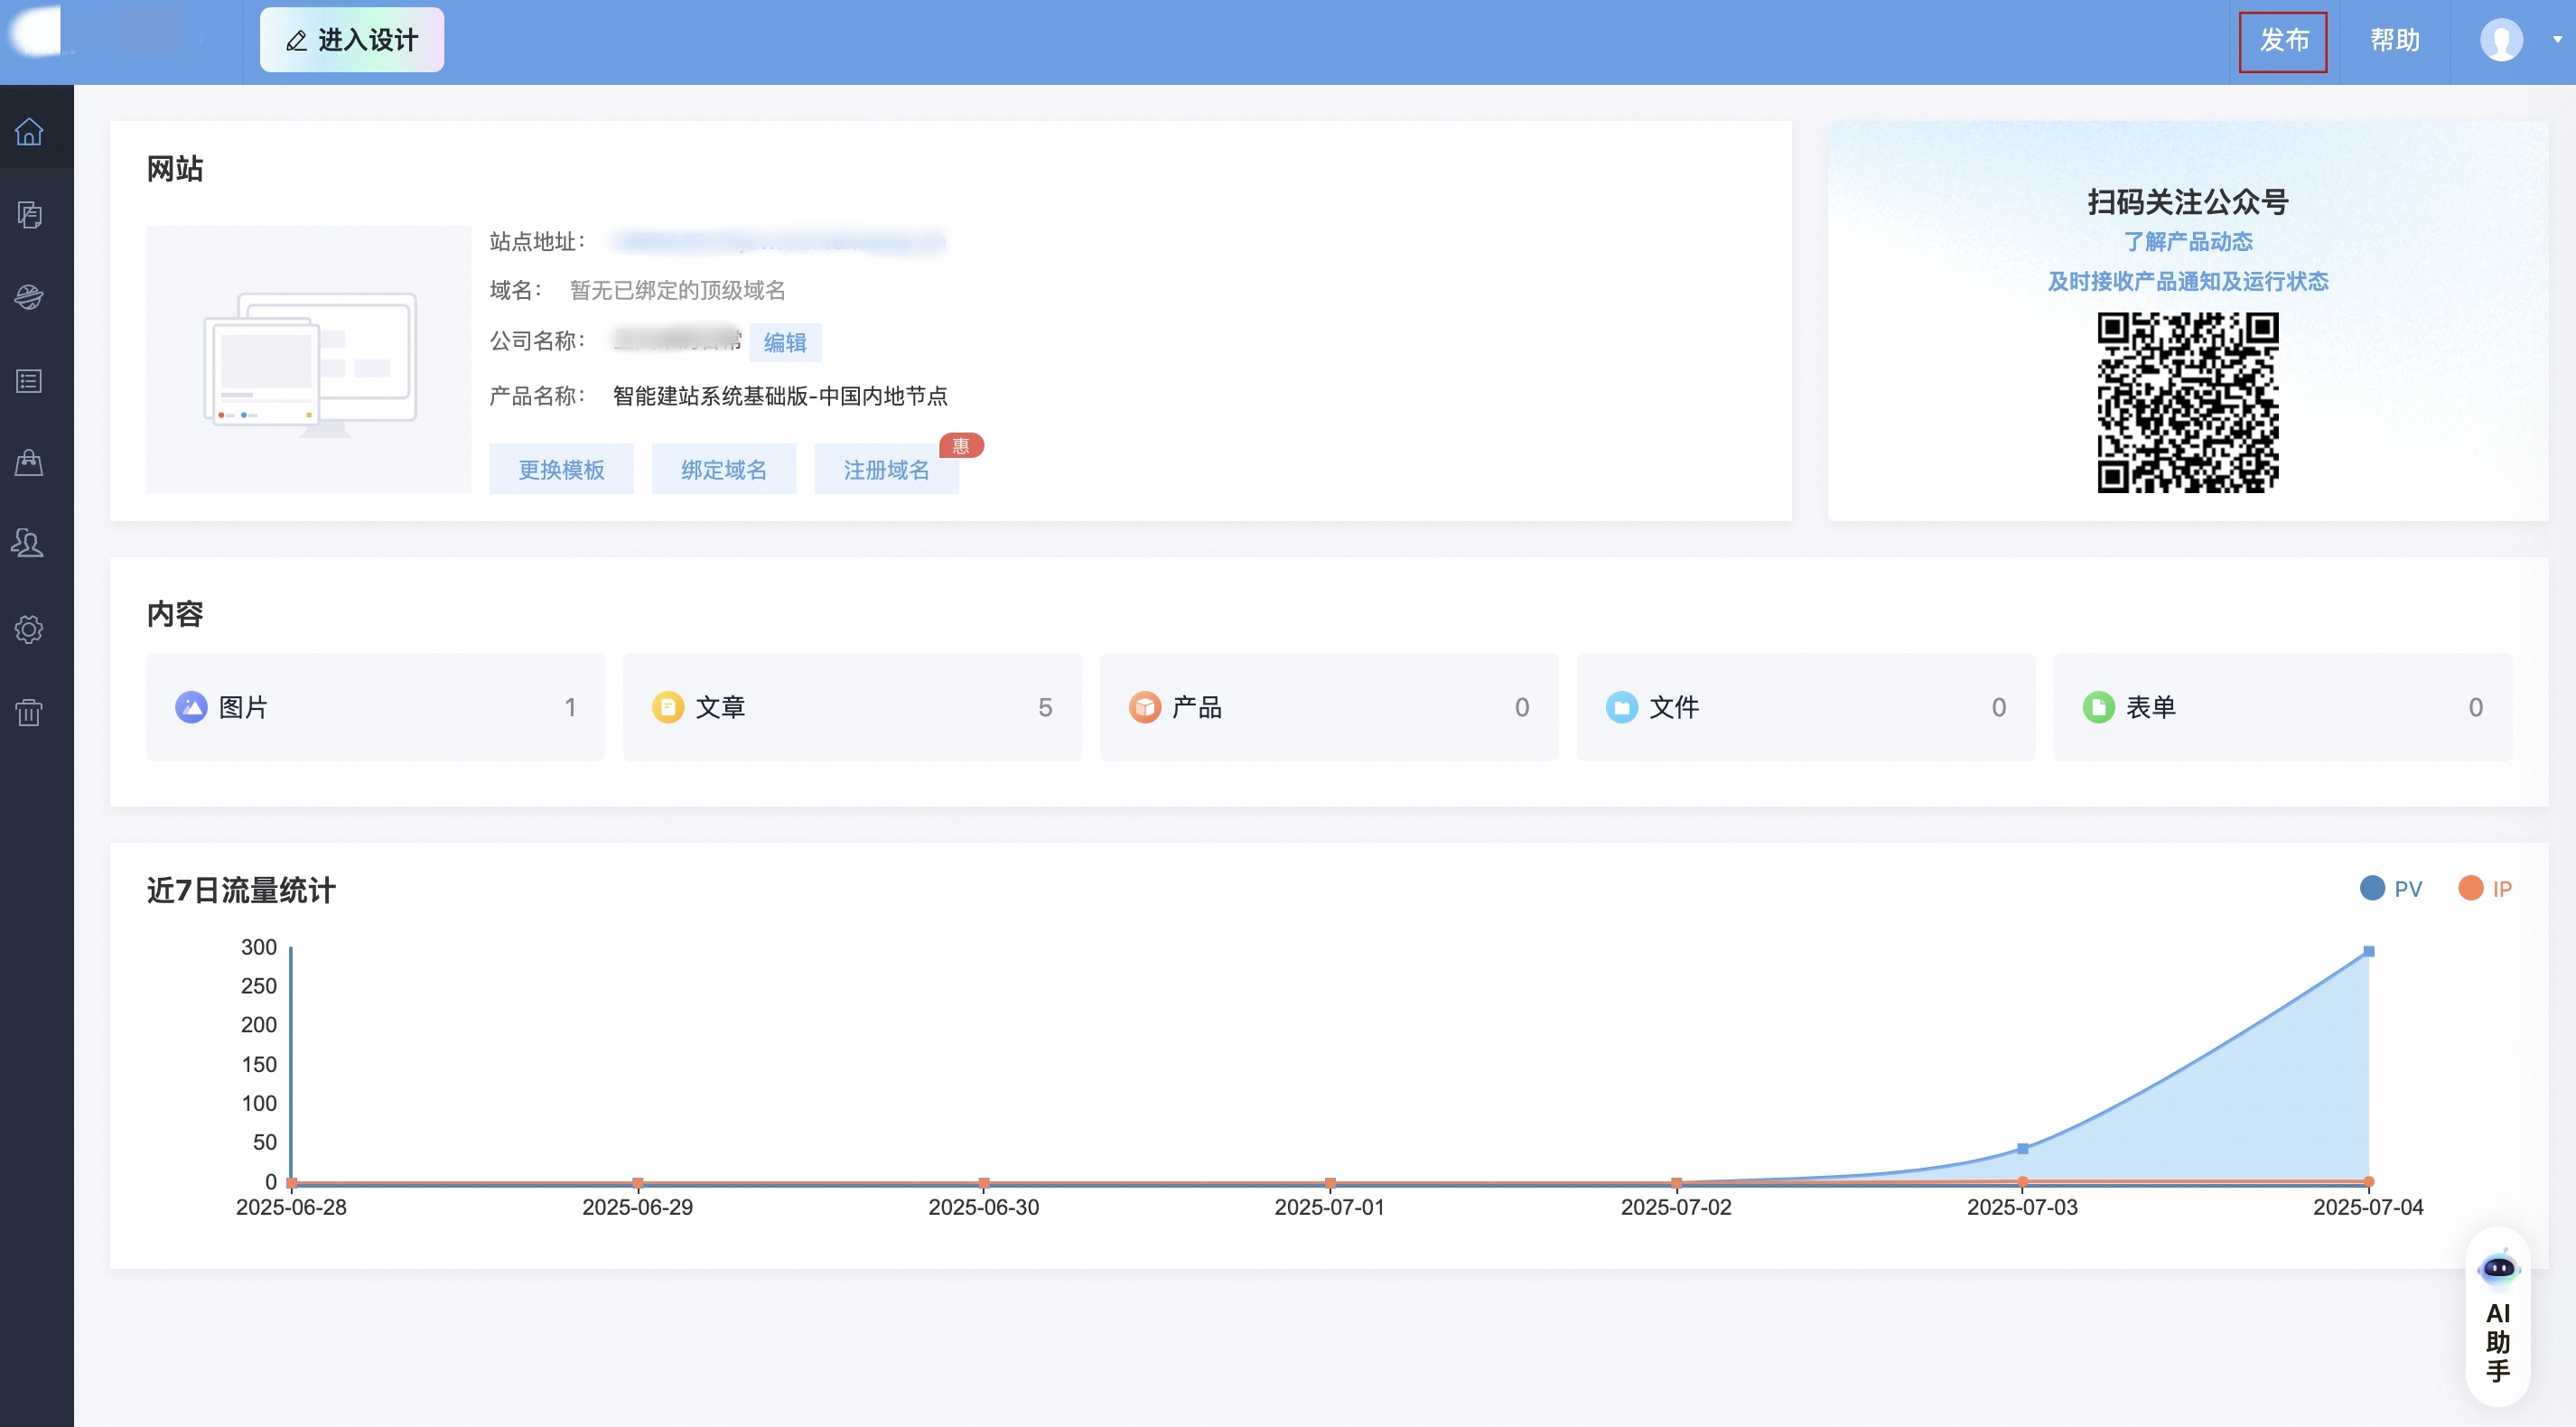The height and width of the screenshot is (1427, 2576).
Task: Click the globe domain icon in sidebar
Action: (29, 298)
